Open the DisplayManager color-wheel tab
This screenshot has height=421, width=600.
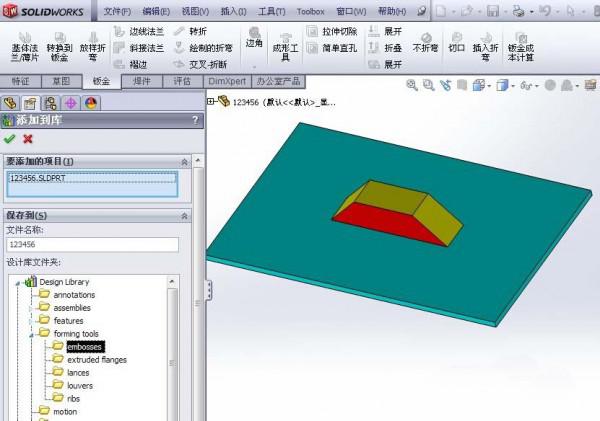click(91, 103)
